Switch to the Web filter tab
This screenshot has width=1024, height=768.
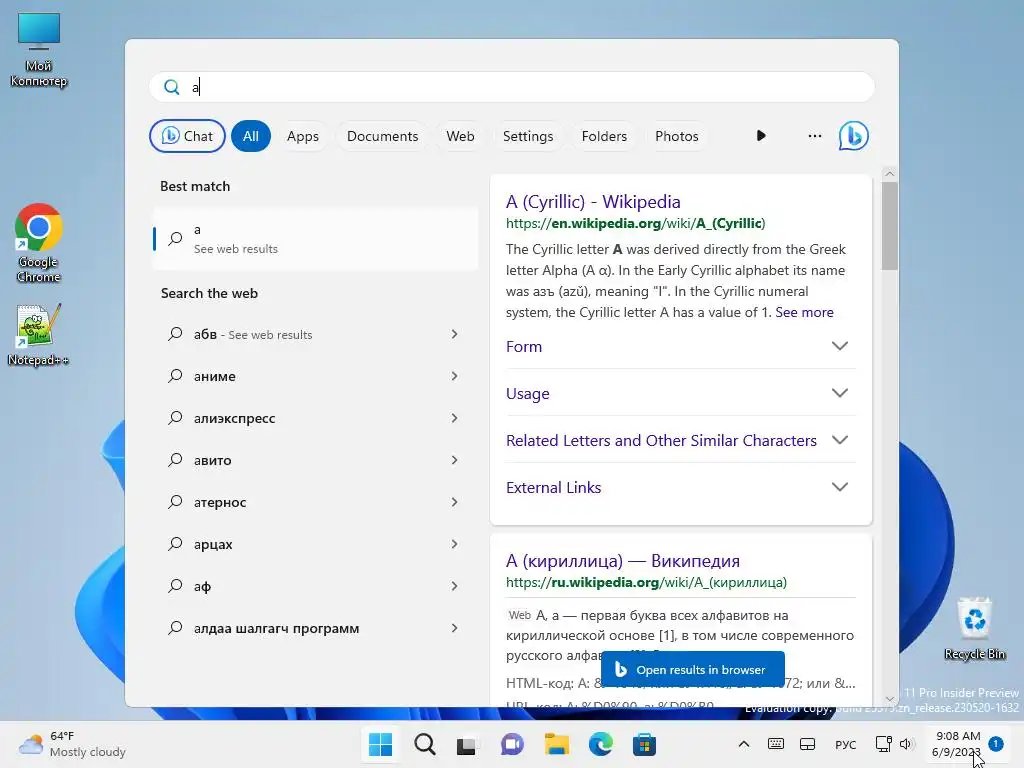460,136
